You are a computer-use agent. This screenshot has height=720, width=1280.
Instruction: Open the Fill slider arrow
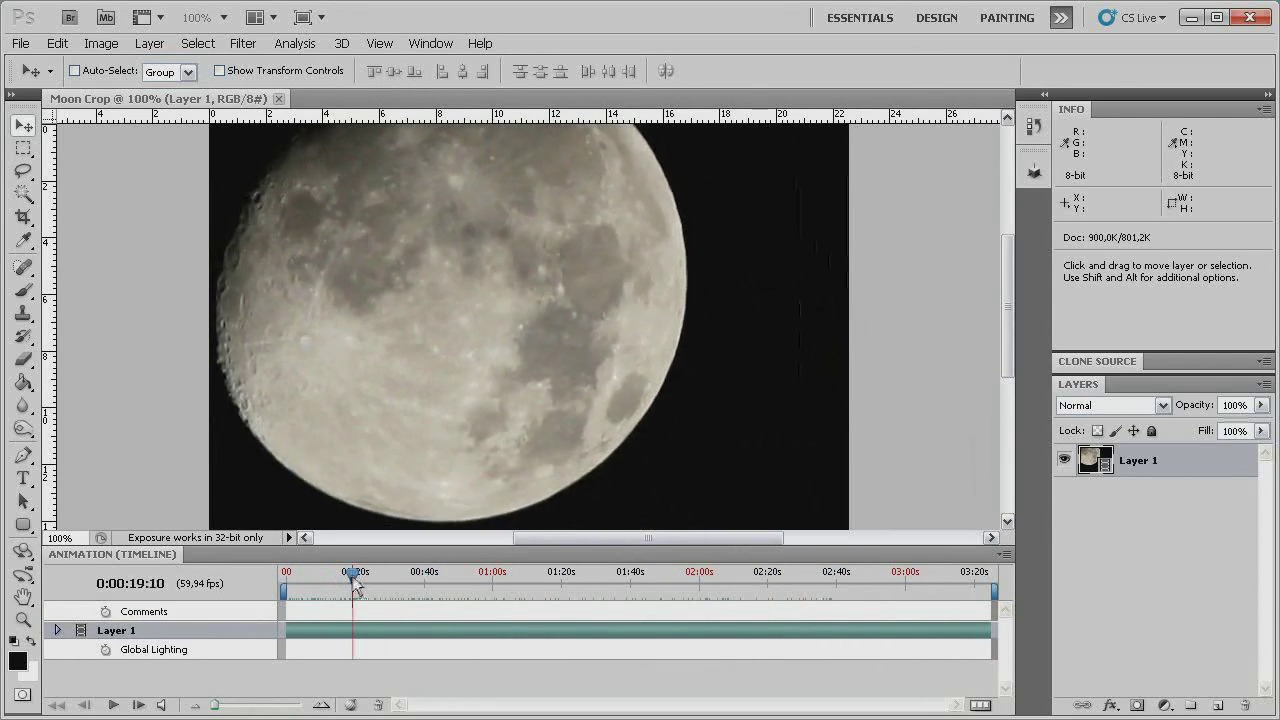point(1261,431)
